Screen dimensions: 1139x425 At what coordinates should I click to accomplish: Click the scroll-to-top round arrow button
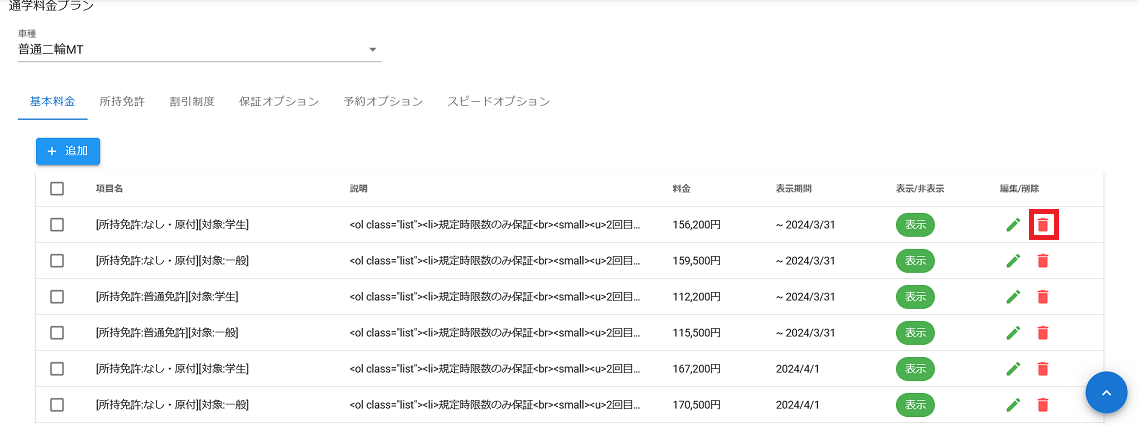tap(1106, 393)
